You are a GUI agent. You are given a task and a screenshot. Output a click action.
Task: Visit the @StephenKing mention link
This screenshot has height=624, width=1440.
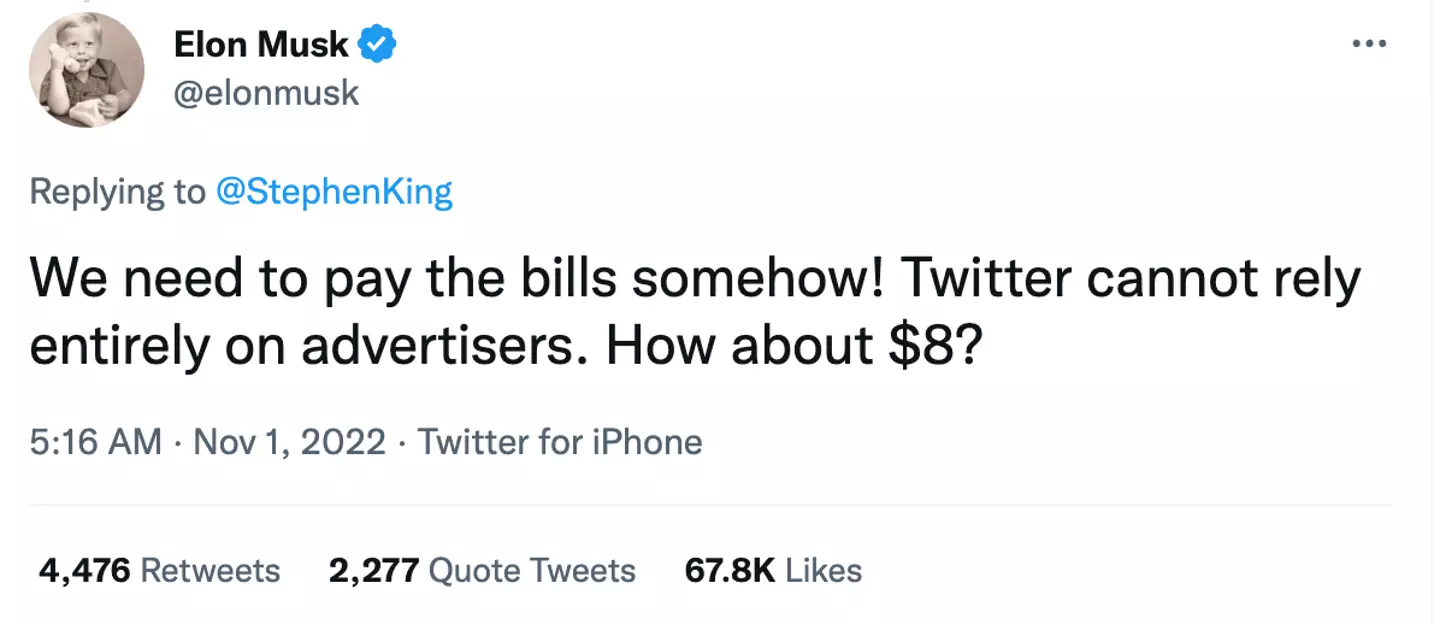(335, 191)
